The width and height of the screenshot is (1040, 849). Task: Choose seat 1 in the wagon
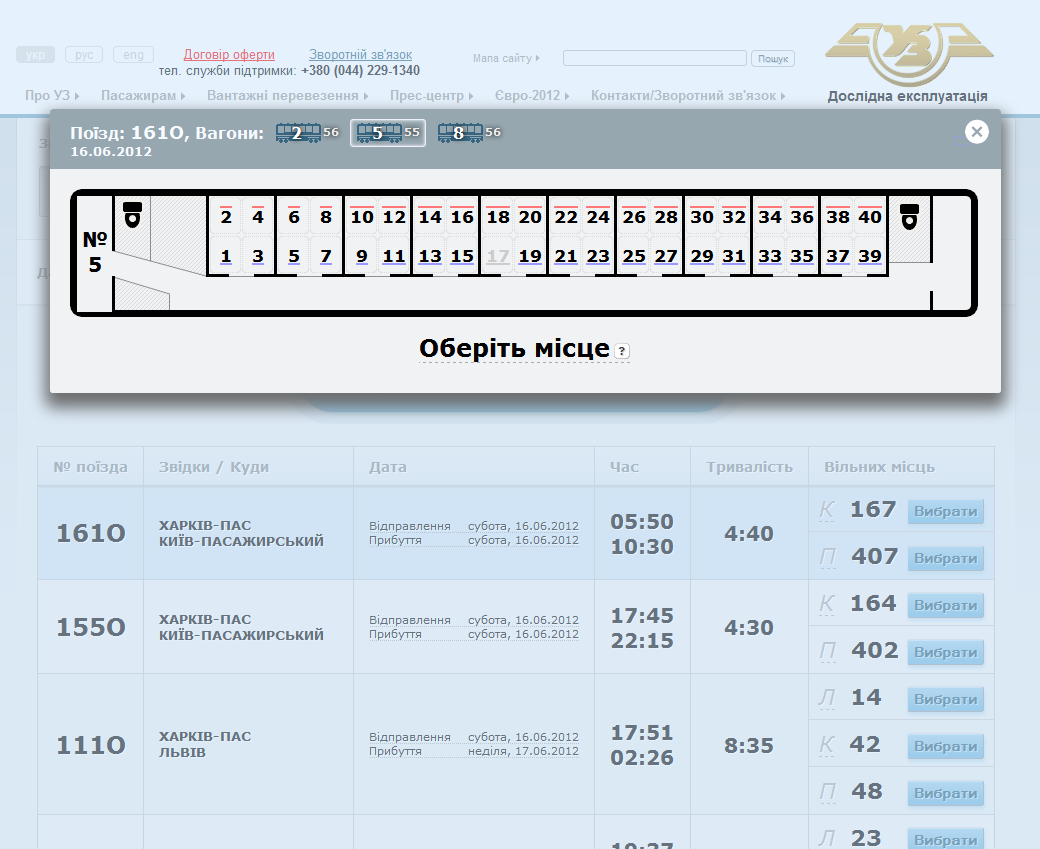pos(226,257)
